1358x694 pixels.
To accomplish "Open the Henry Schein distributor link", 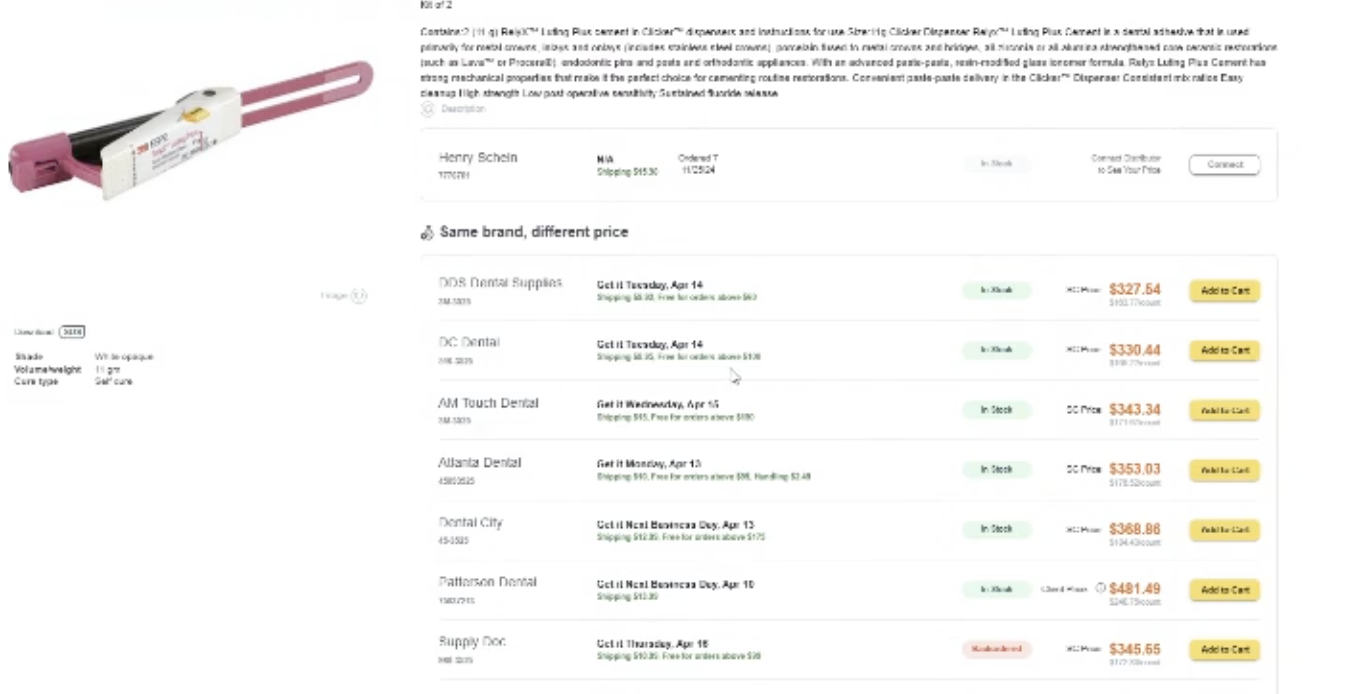I will coord(478,158).
